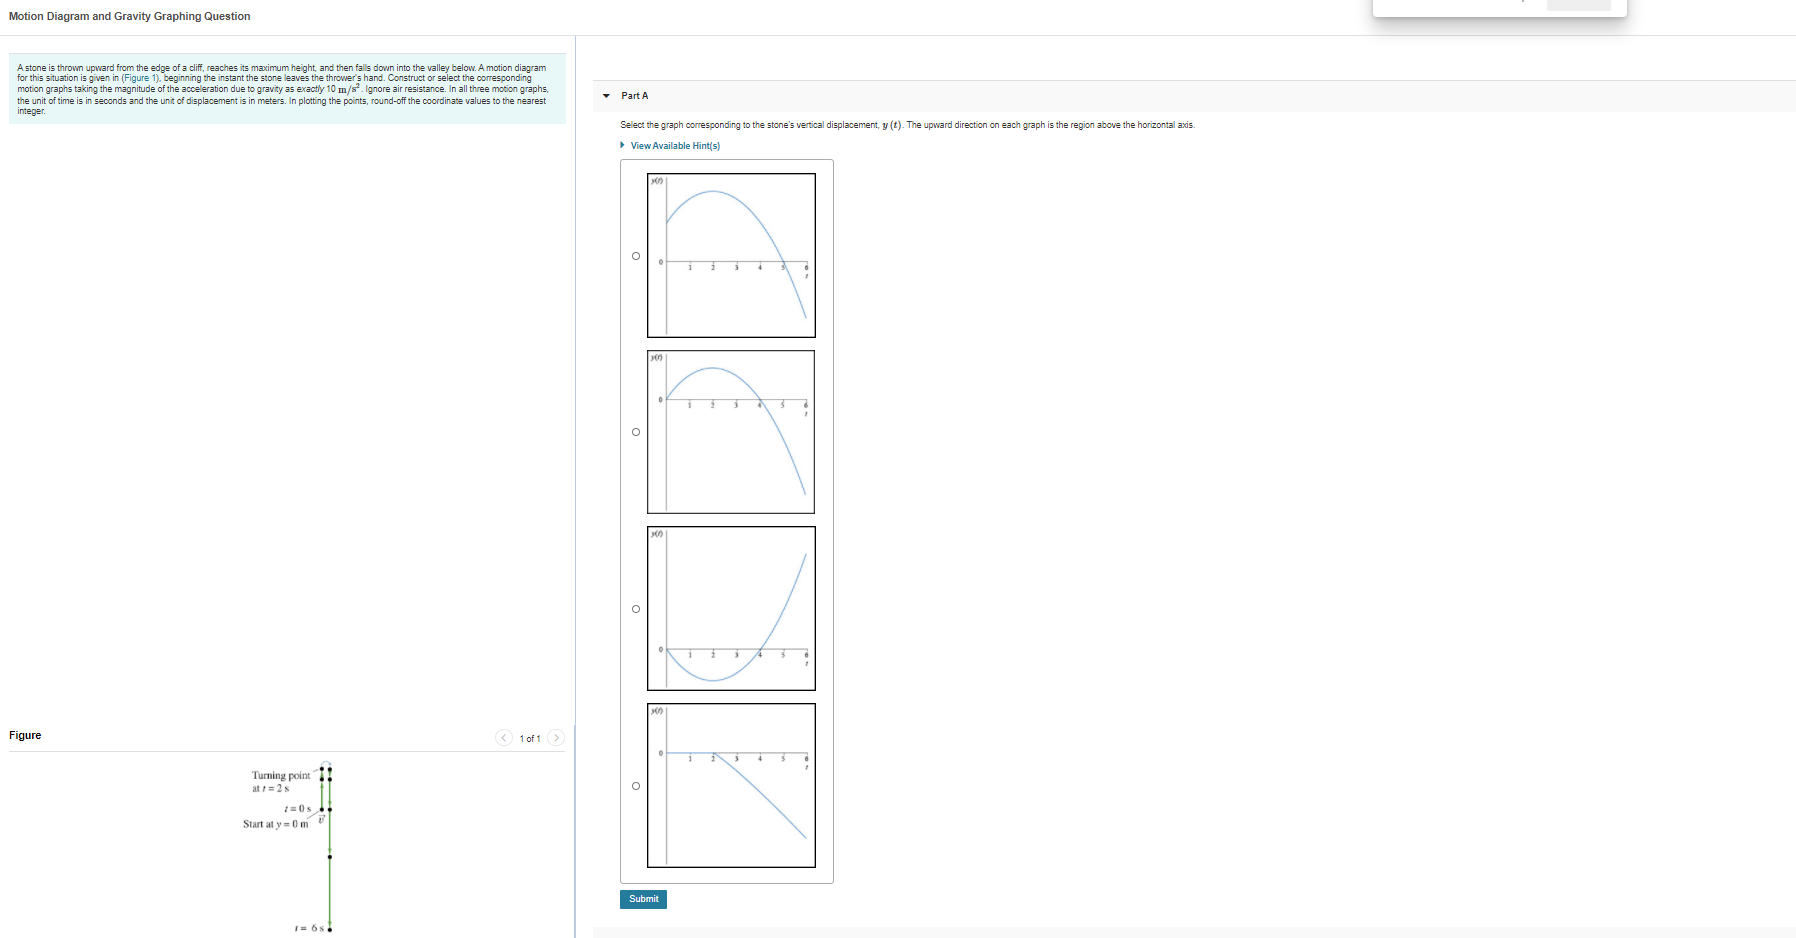1796x938 pixels.
Task: Select the straight declining line graph option
Action: pyautogui.click(x=635, y=786)
